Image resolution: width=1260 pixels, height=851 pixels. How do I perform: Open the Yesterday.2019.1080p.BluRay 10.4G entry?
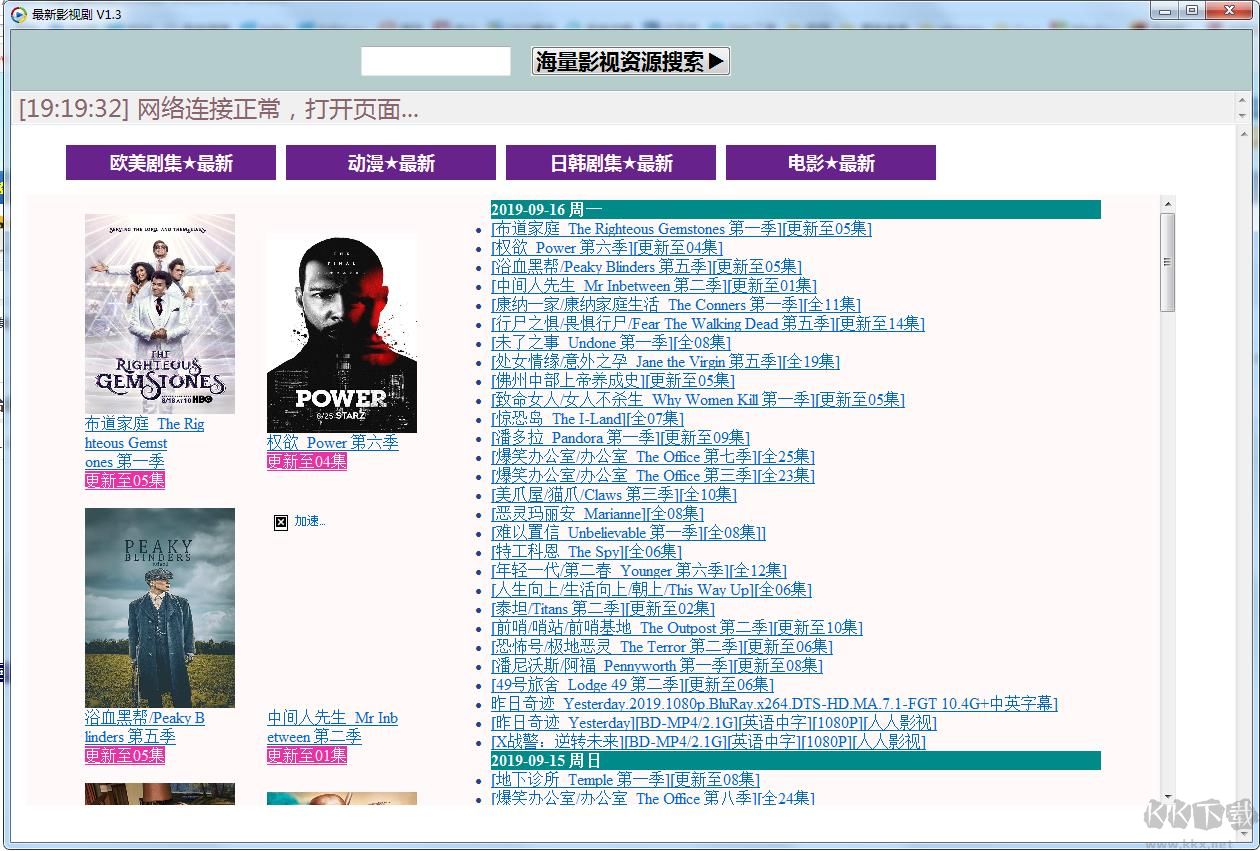[x=774, y=704]
